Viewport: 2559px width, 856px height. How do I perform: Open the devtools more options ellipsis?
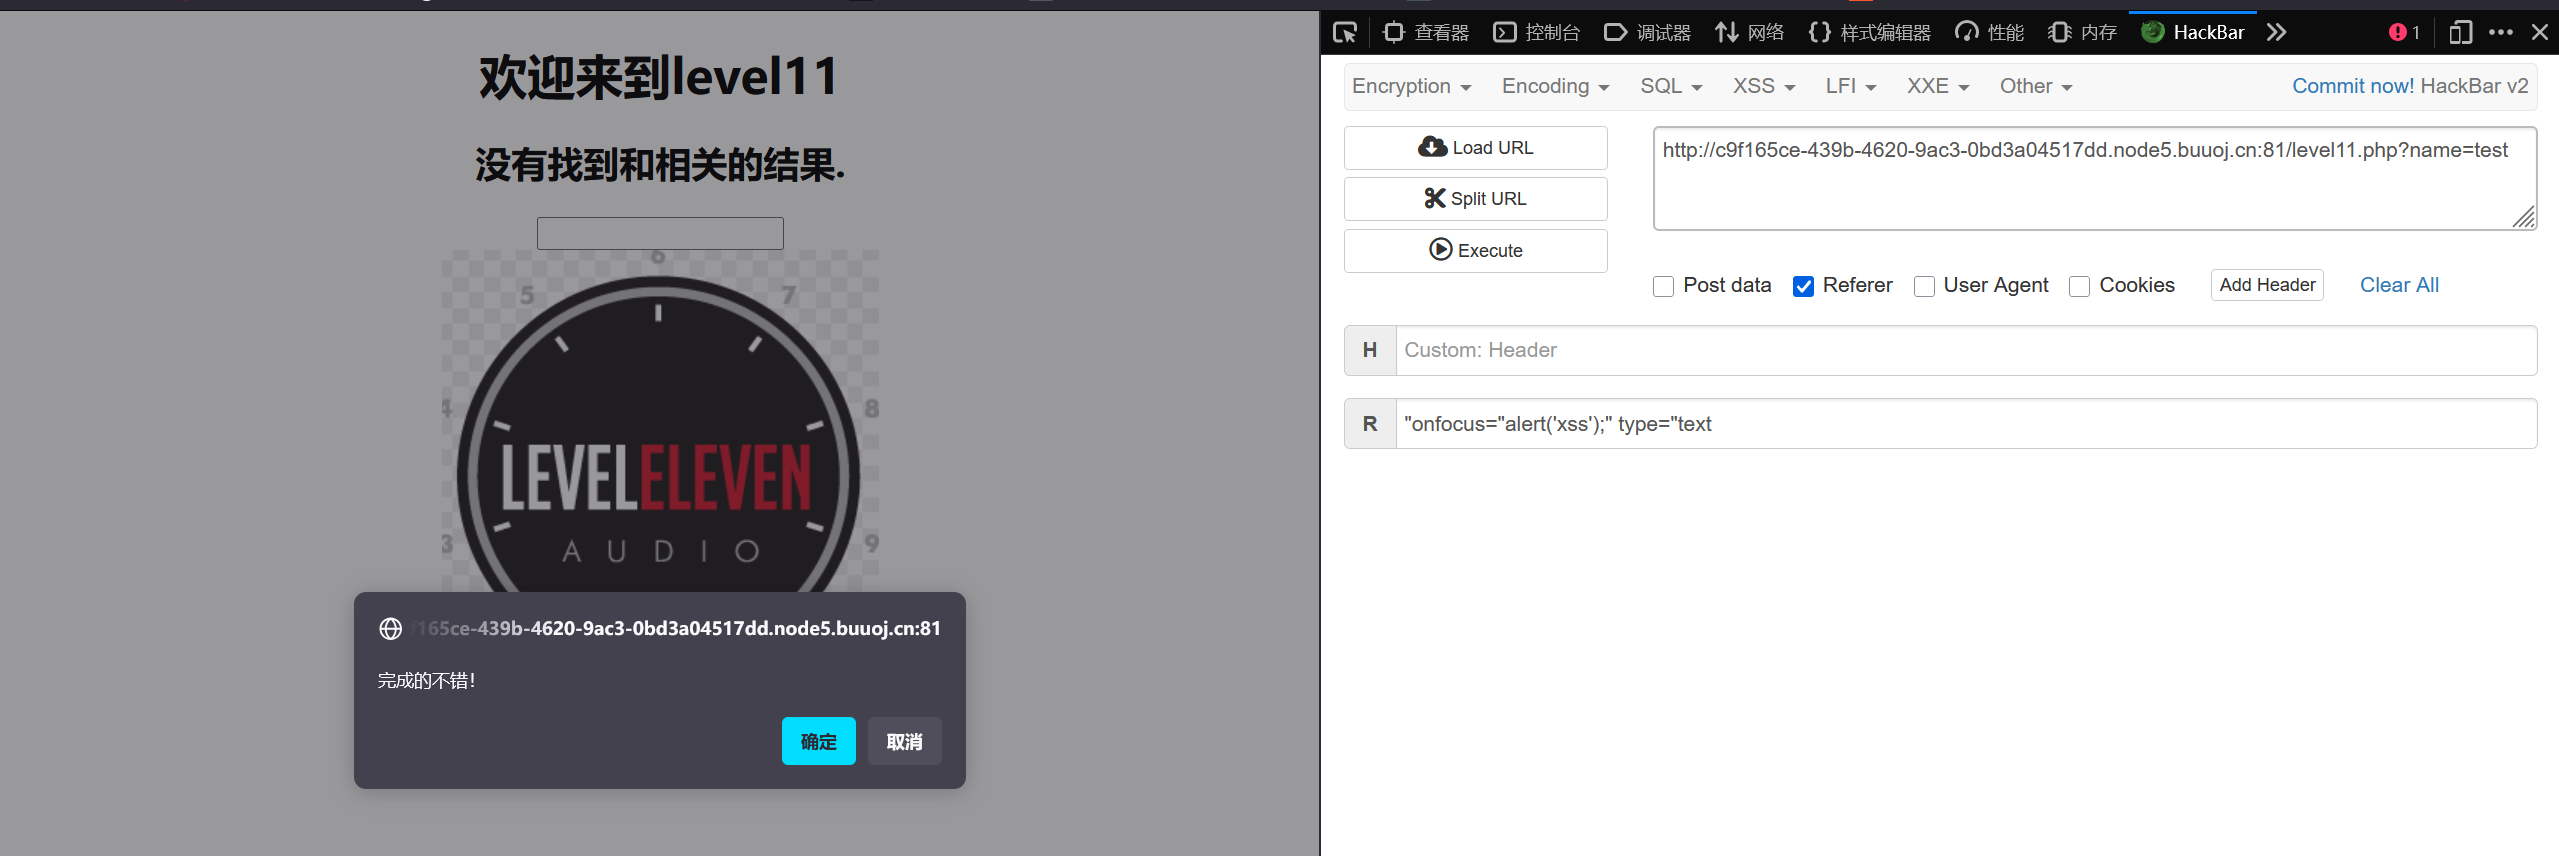click(x=2500, y=33)
